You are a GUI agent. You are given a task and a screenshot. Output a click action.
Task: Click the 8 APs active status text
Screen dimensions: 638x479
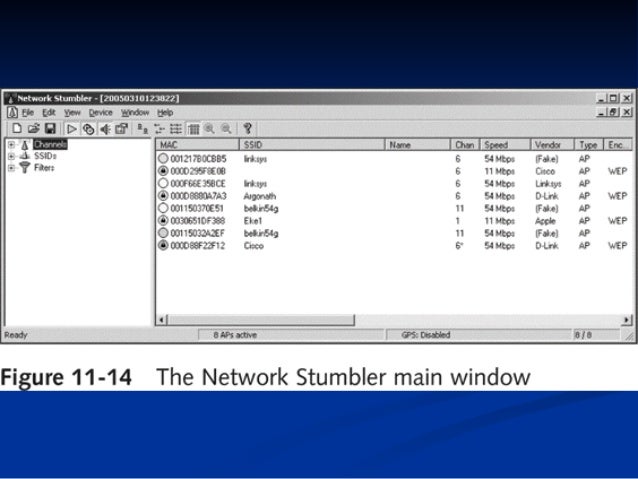point(235,335)
